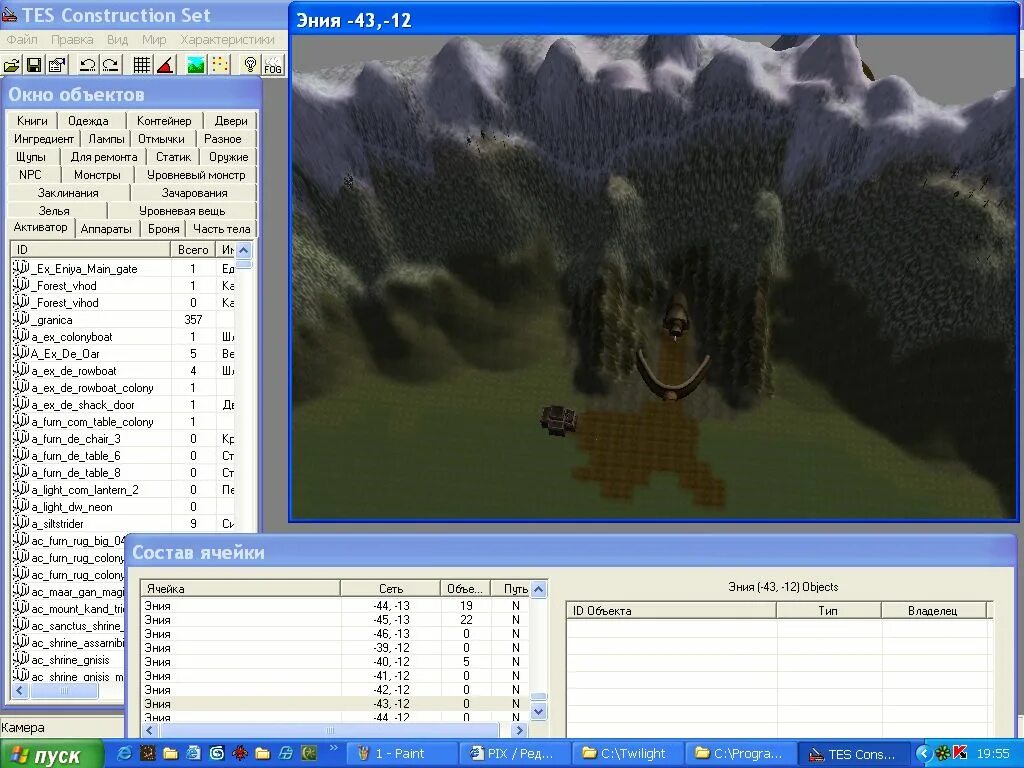Viewport: 1024px width, 768px height.
Task: Switch to the Броня tab
Action: 163,229
